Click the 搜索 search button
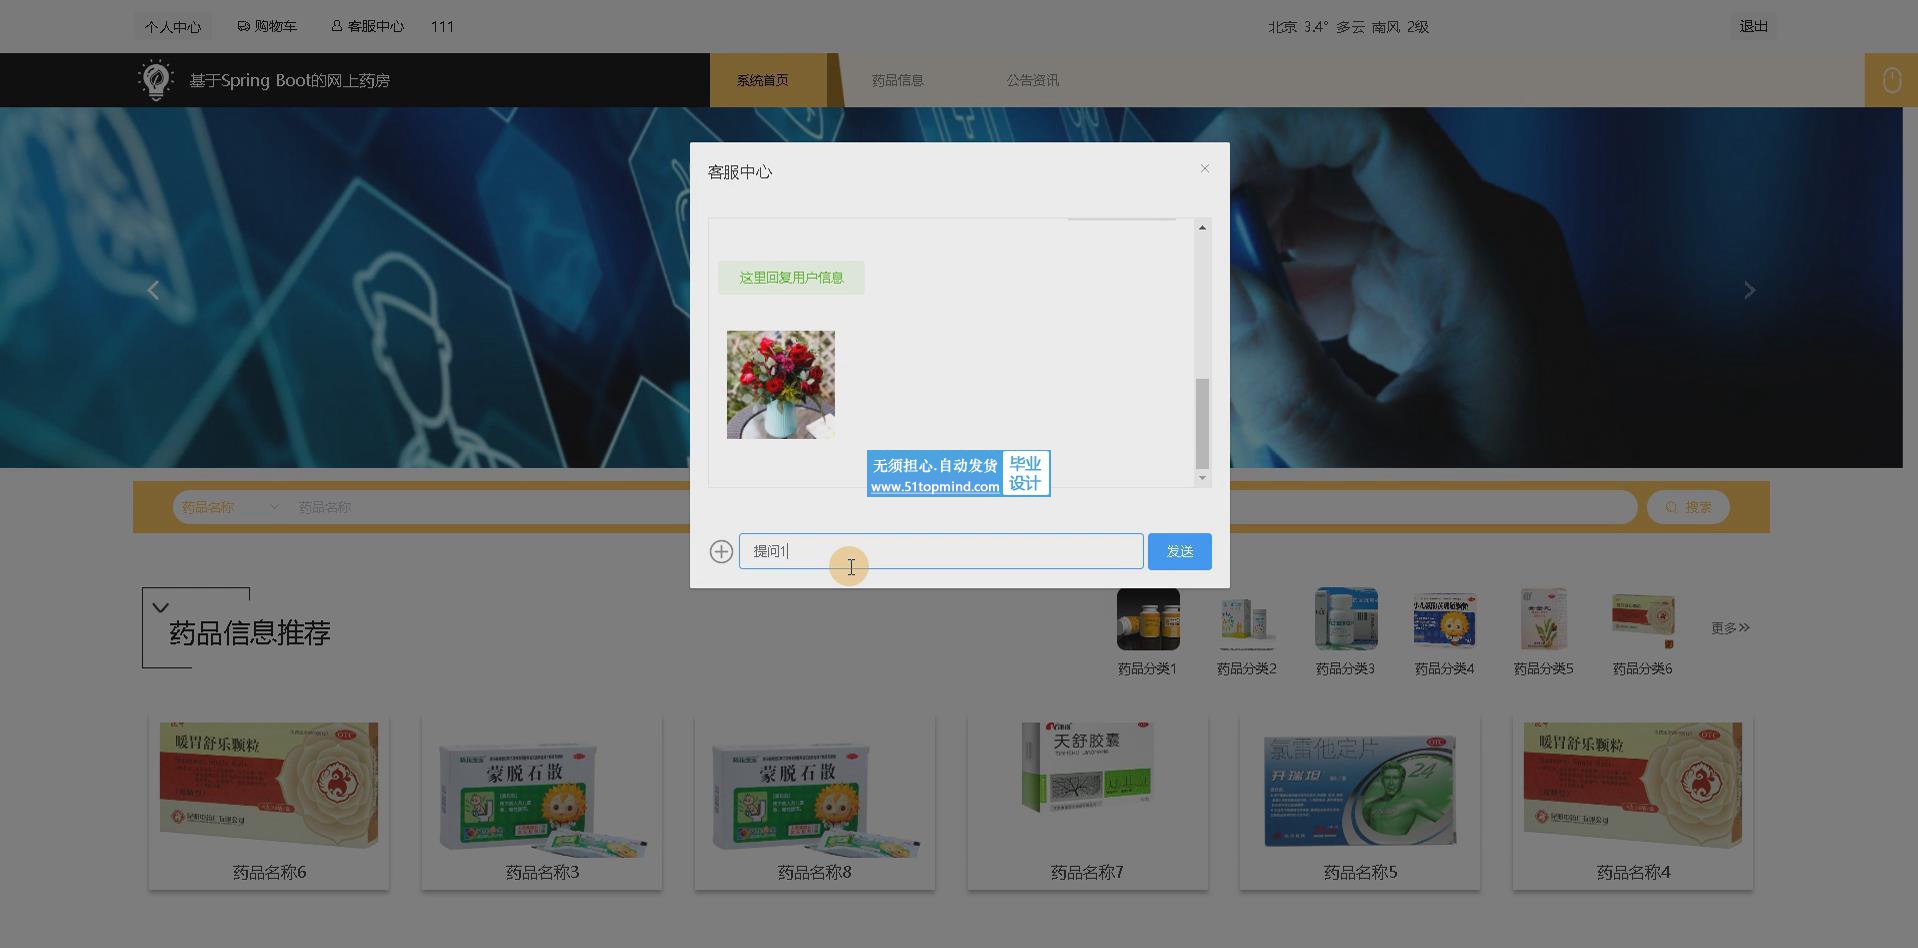 [x=1688, y=507]
